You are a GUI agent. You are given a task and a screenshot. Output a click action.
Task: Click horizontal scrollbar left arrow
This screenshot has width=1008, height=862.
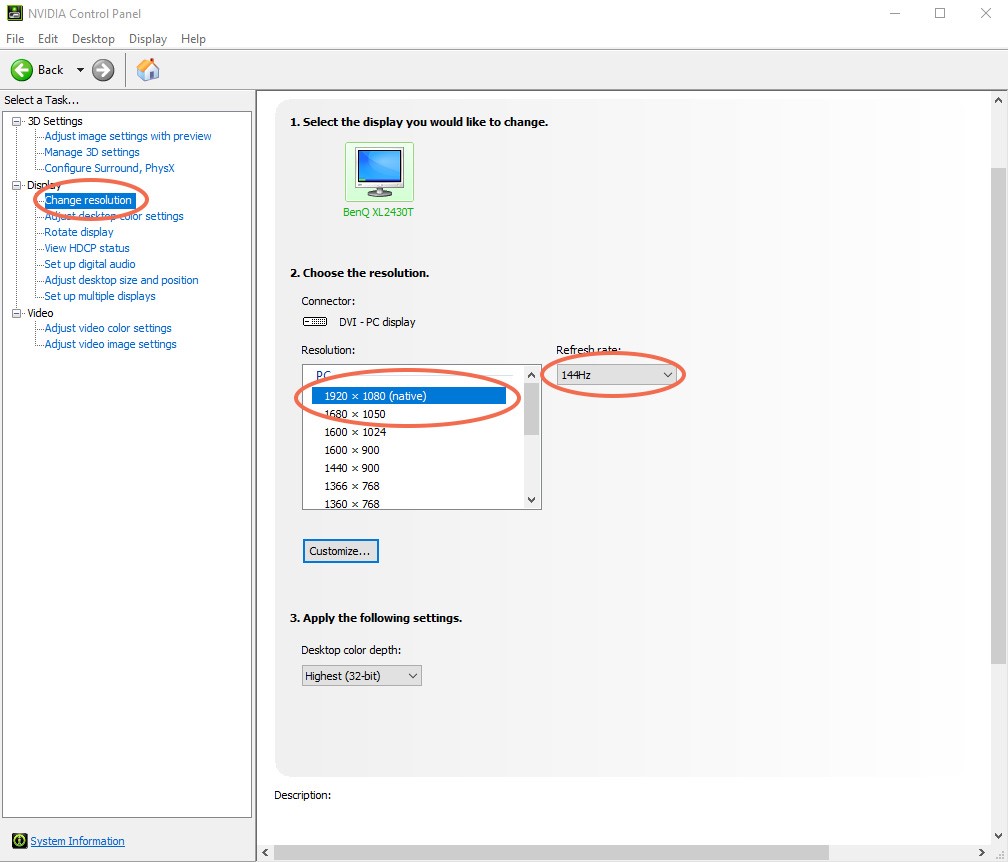[266, 852]
